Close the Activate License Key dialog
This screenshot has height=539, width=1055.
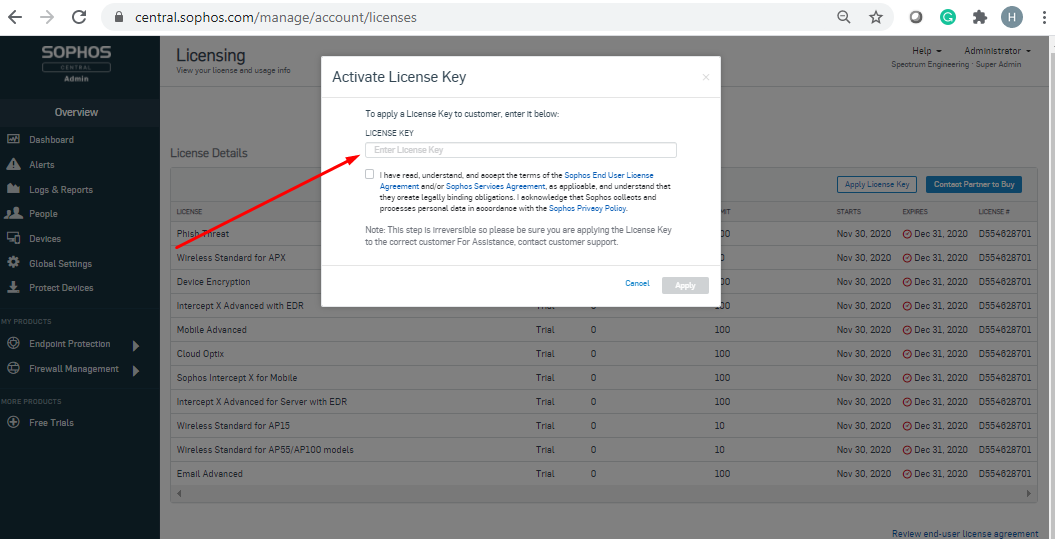coord(706,77)
